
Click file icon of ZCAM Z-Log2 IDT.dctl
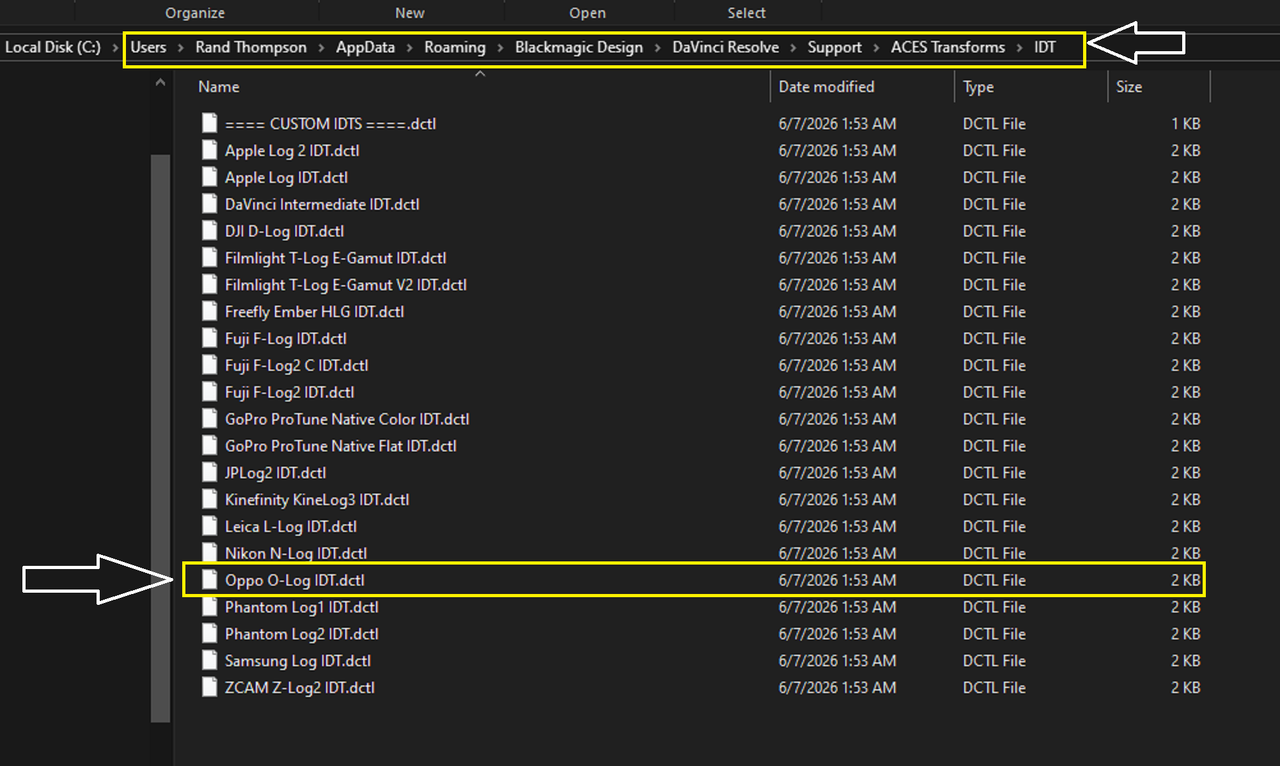tap(209, 687)
